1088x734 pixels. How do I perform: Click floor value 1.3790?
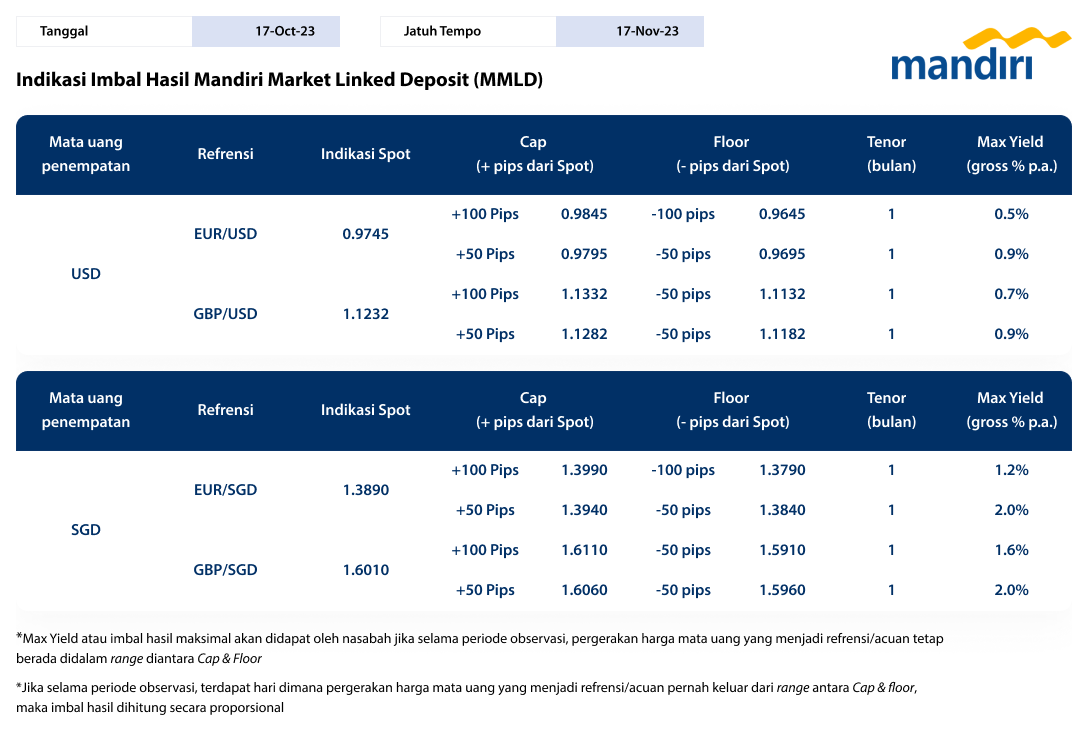click(782, 470)
